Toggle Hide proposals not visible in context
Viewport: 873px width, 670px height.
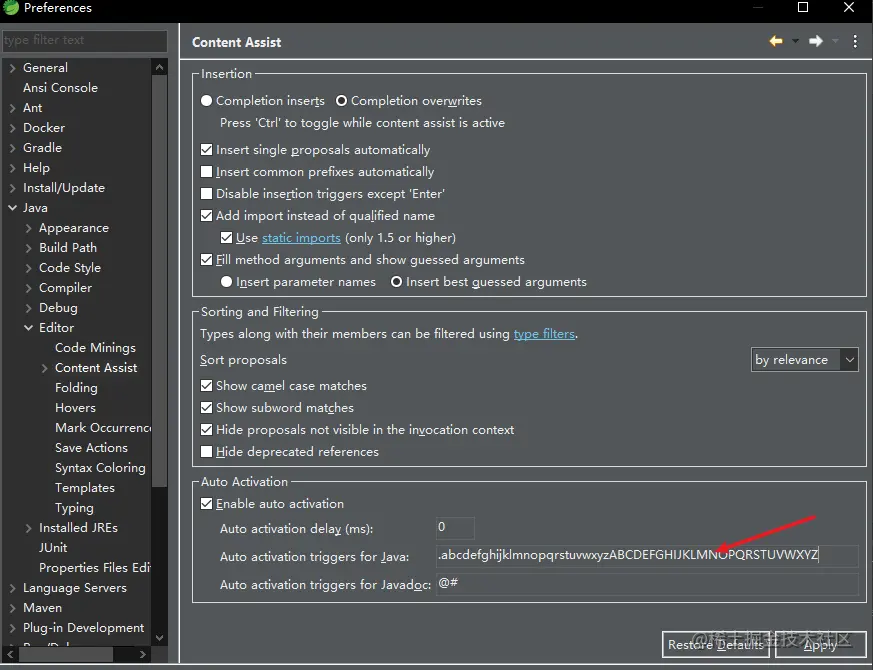click(x=207, y=430)
